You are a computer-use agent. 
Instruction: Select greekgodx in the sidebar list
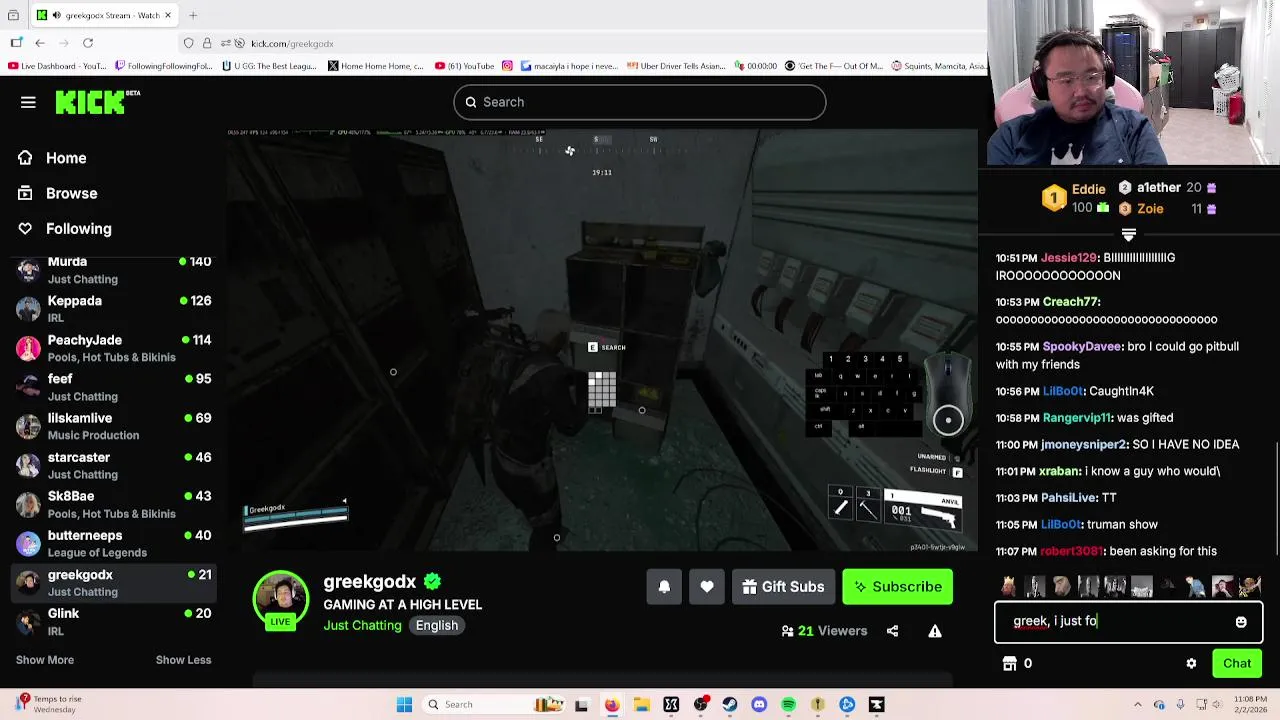[114, 583]
